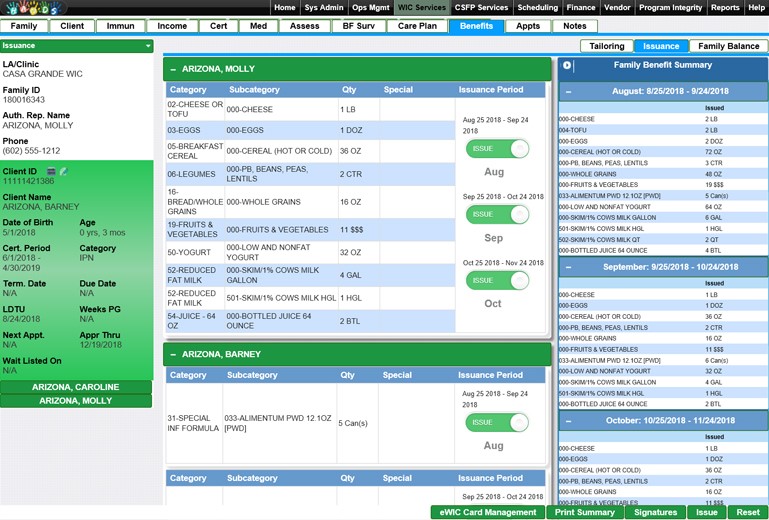The height and width of the screenshot is (520, 769).
Task: Collapse the September benefit summary section
Action: [569, 268]
